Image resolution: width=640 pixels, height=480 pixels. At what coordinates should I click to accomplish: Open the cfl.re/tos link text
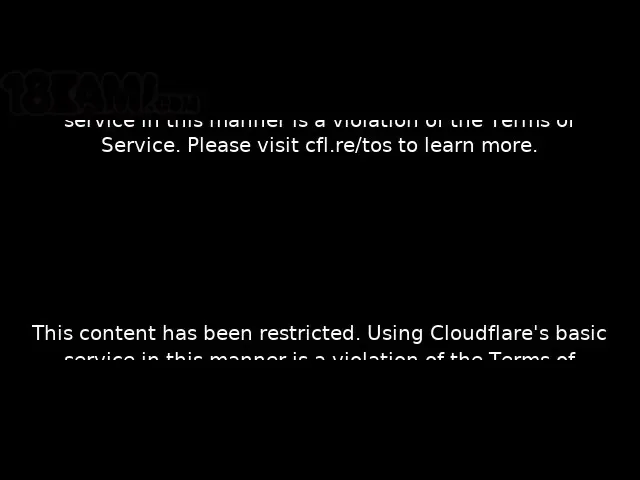[x=349, y=145]
